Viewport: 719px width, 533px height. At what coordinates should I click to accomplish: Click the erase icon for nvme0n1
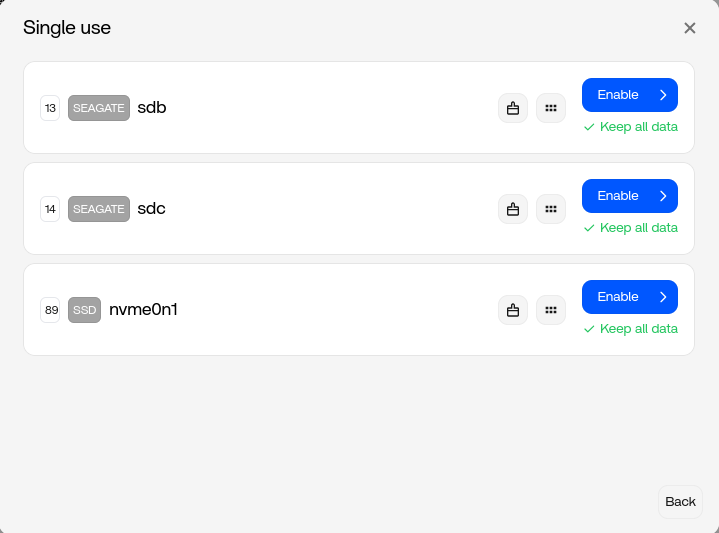(513, 310)
